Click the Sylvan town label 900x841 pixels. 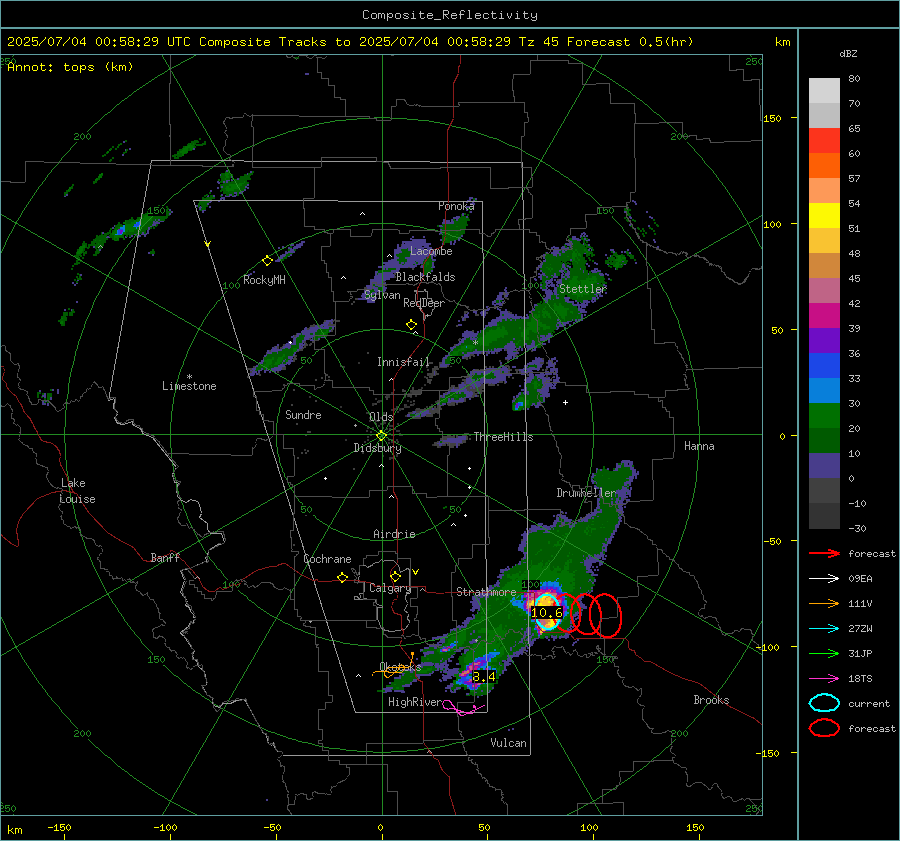382,295
